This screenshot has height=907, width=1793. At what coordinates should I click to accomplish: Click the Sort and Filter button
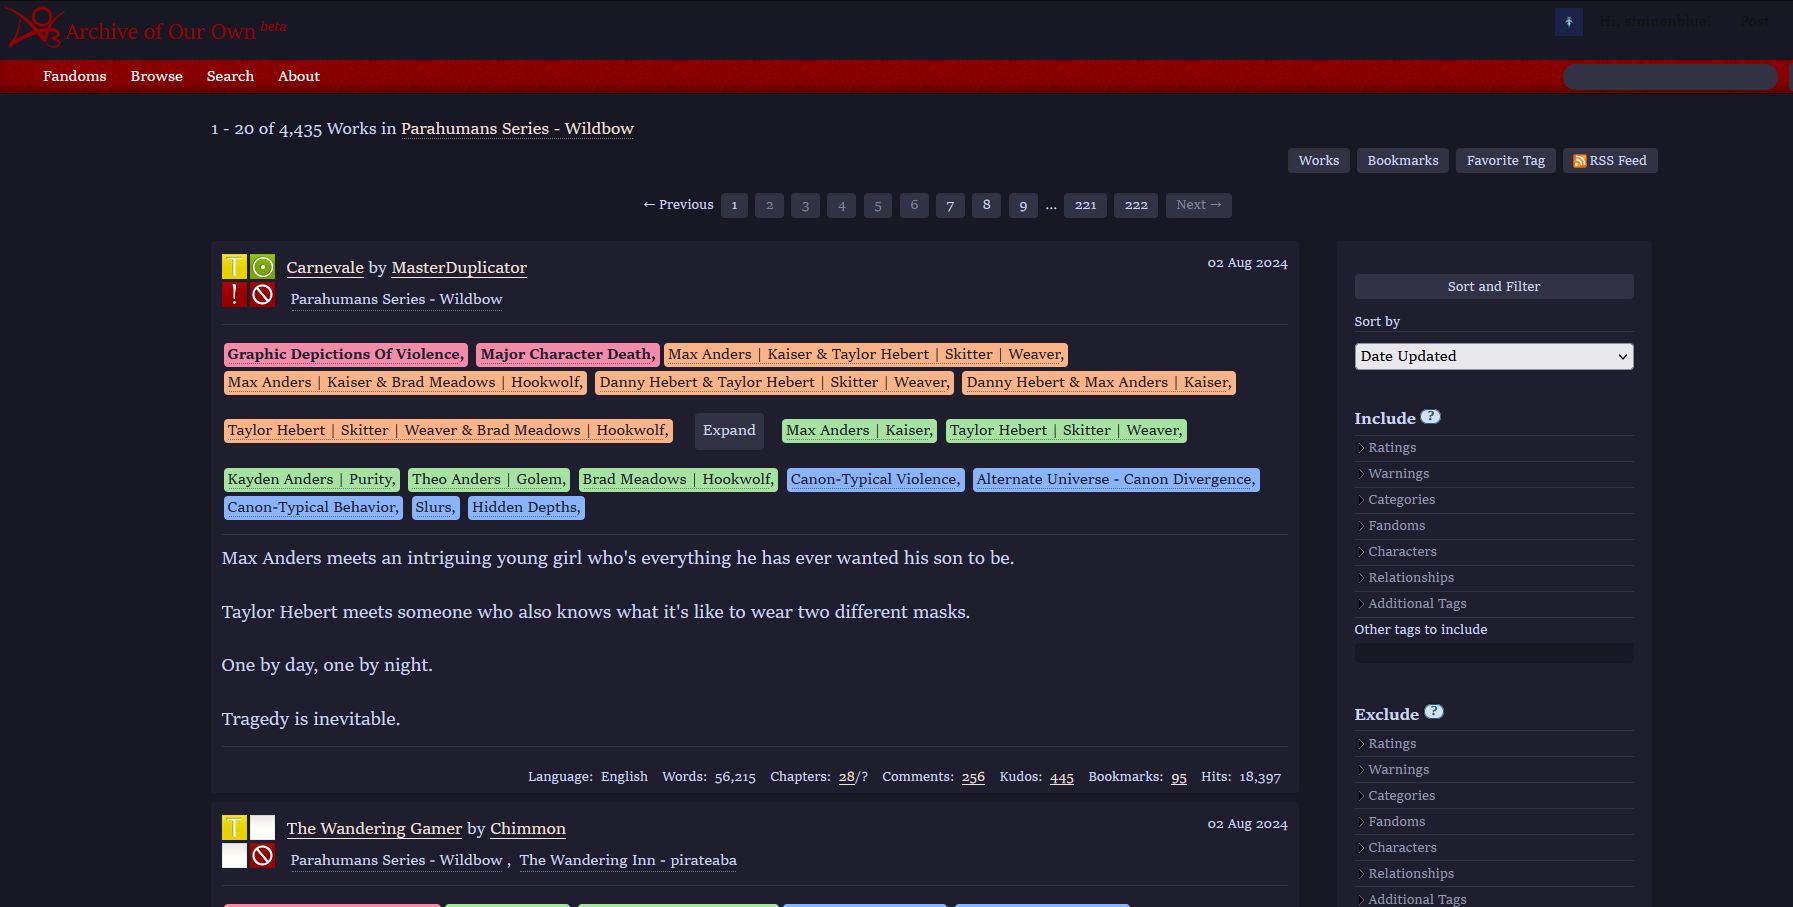pyautogui.click(x=1494, y=286)
